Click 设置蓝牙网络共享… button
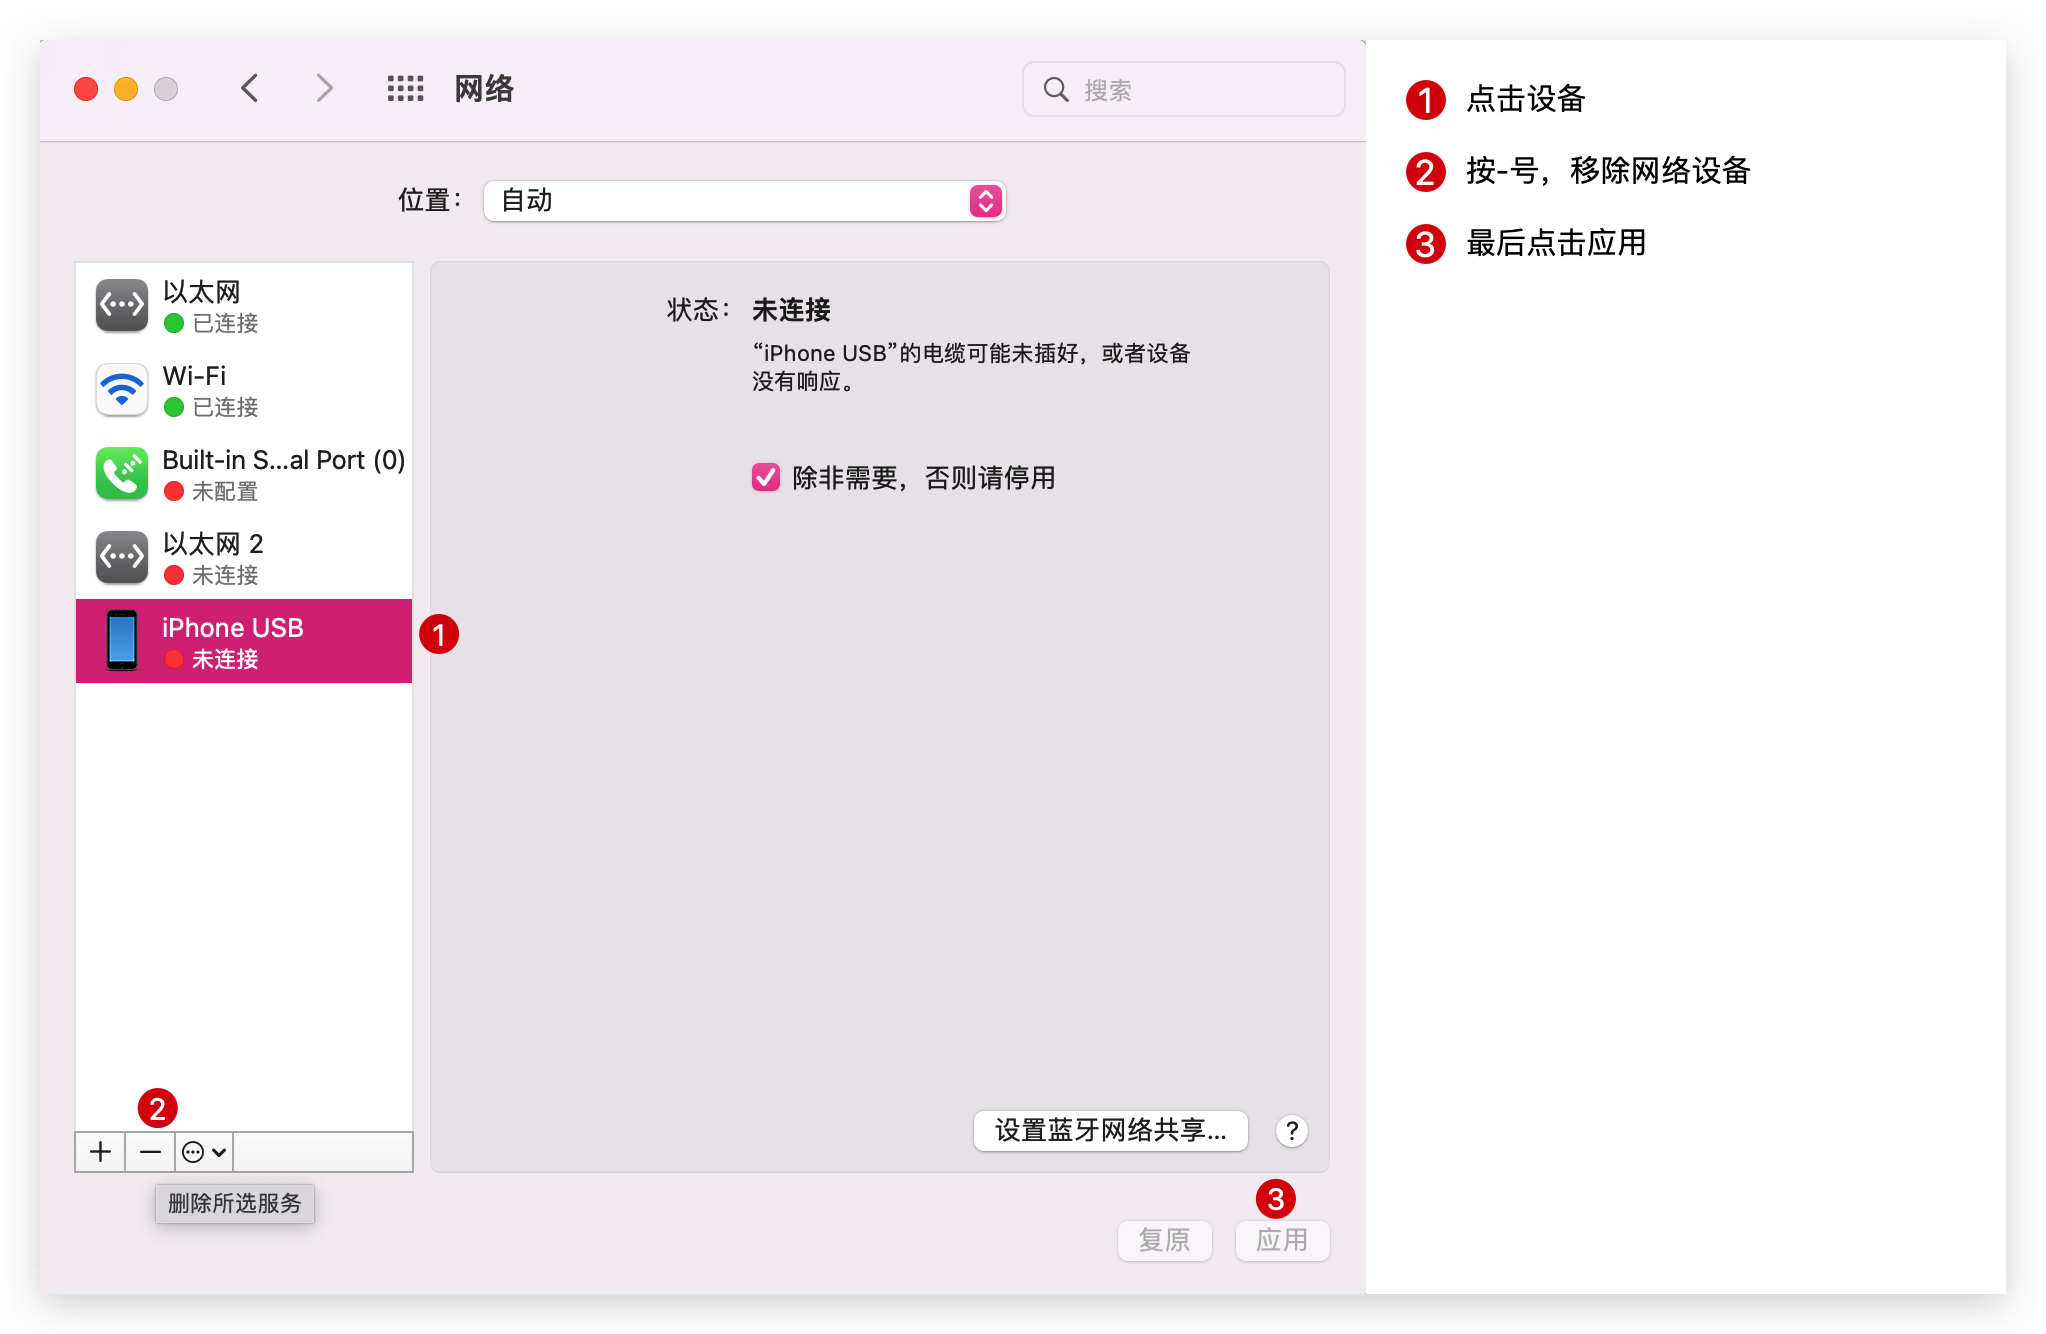Image resolution: width=2046 pixels, height=1334 pixels. tap(1110, 1131)
